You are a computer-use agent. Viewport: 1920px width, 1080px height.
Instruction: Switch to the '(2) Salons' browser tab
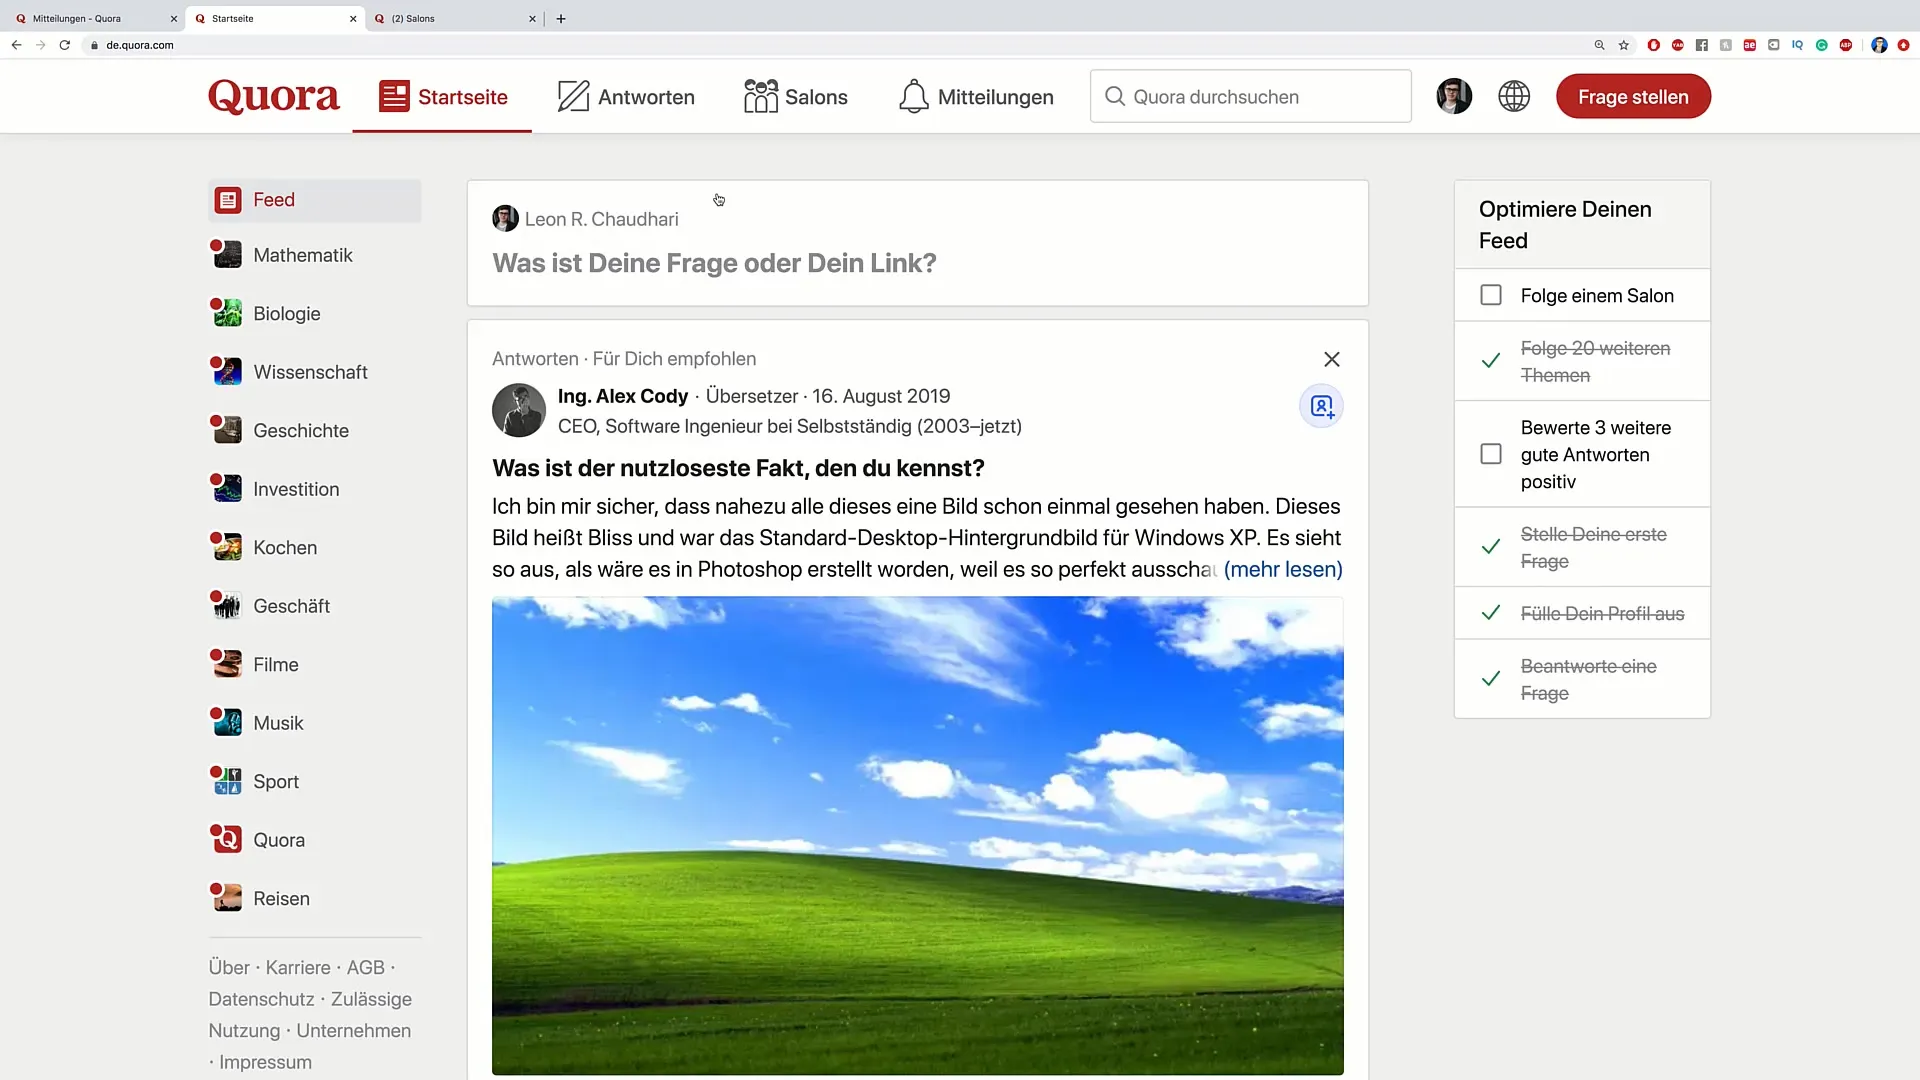point(455,18)
